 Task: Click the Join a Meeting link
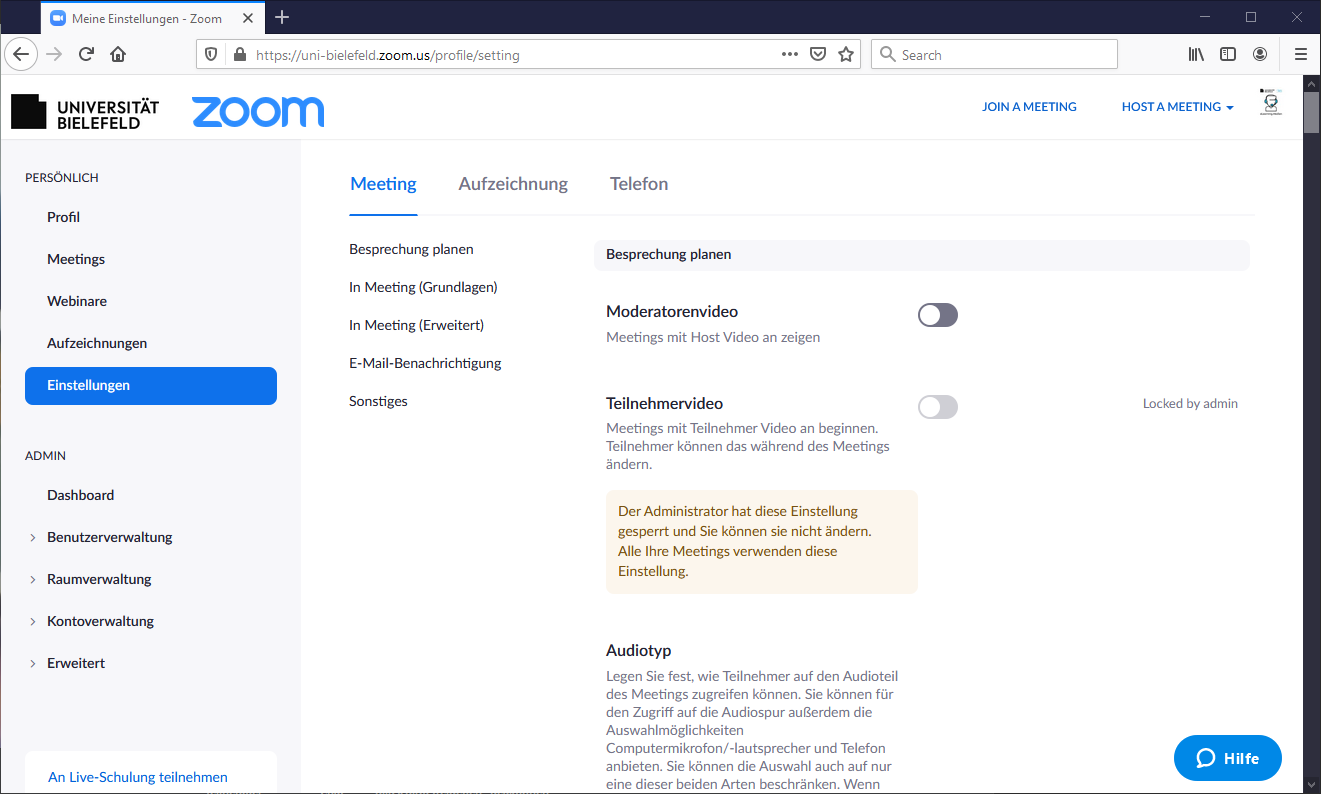click(1029, 107)
